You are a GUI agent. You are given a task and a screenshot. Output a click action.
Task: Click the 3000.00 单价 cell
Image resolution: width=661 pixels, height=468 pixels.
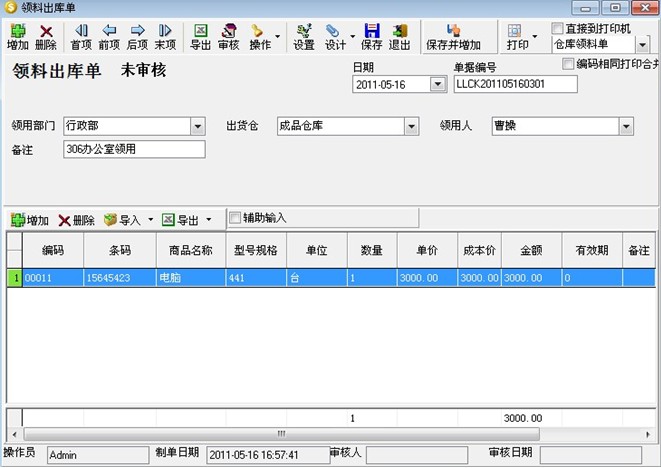427,278
